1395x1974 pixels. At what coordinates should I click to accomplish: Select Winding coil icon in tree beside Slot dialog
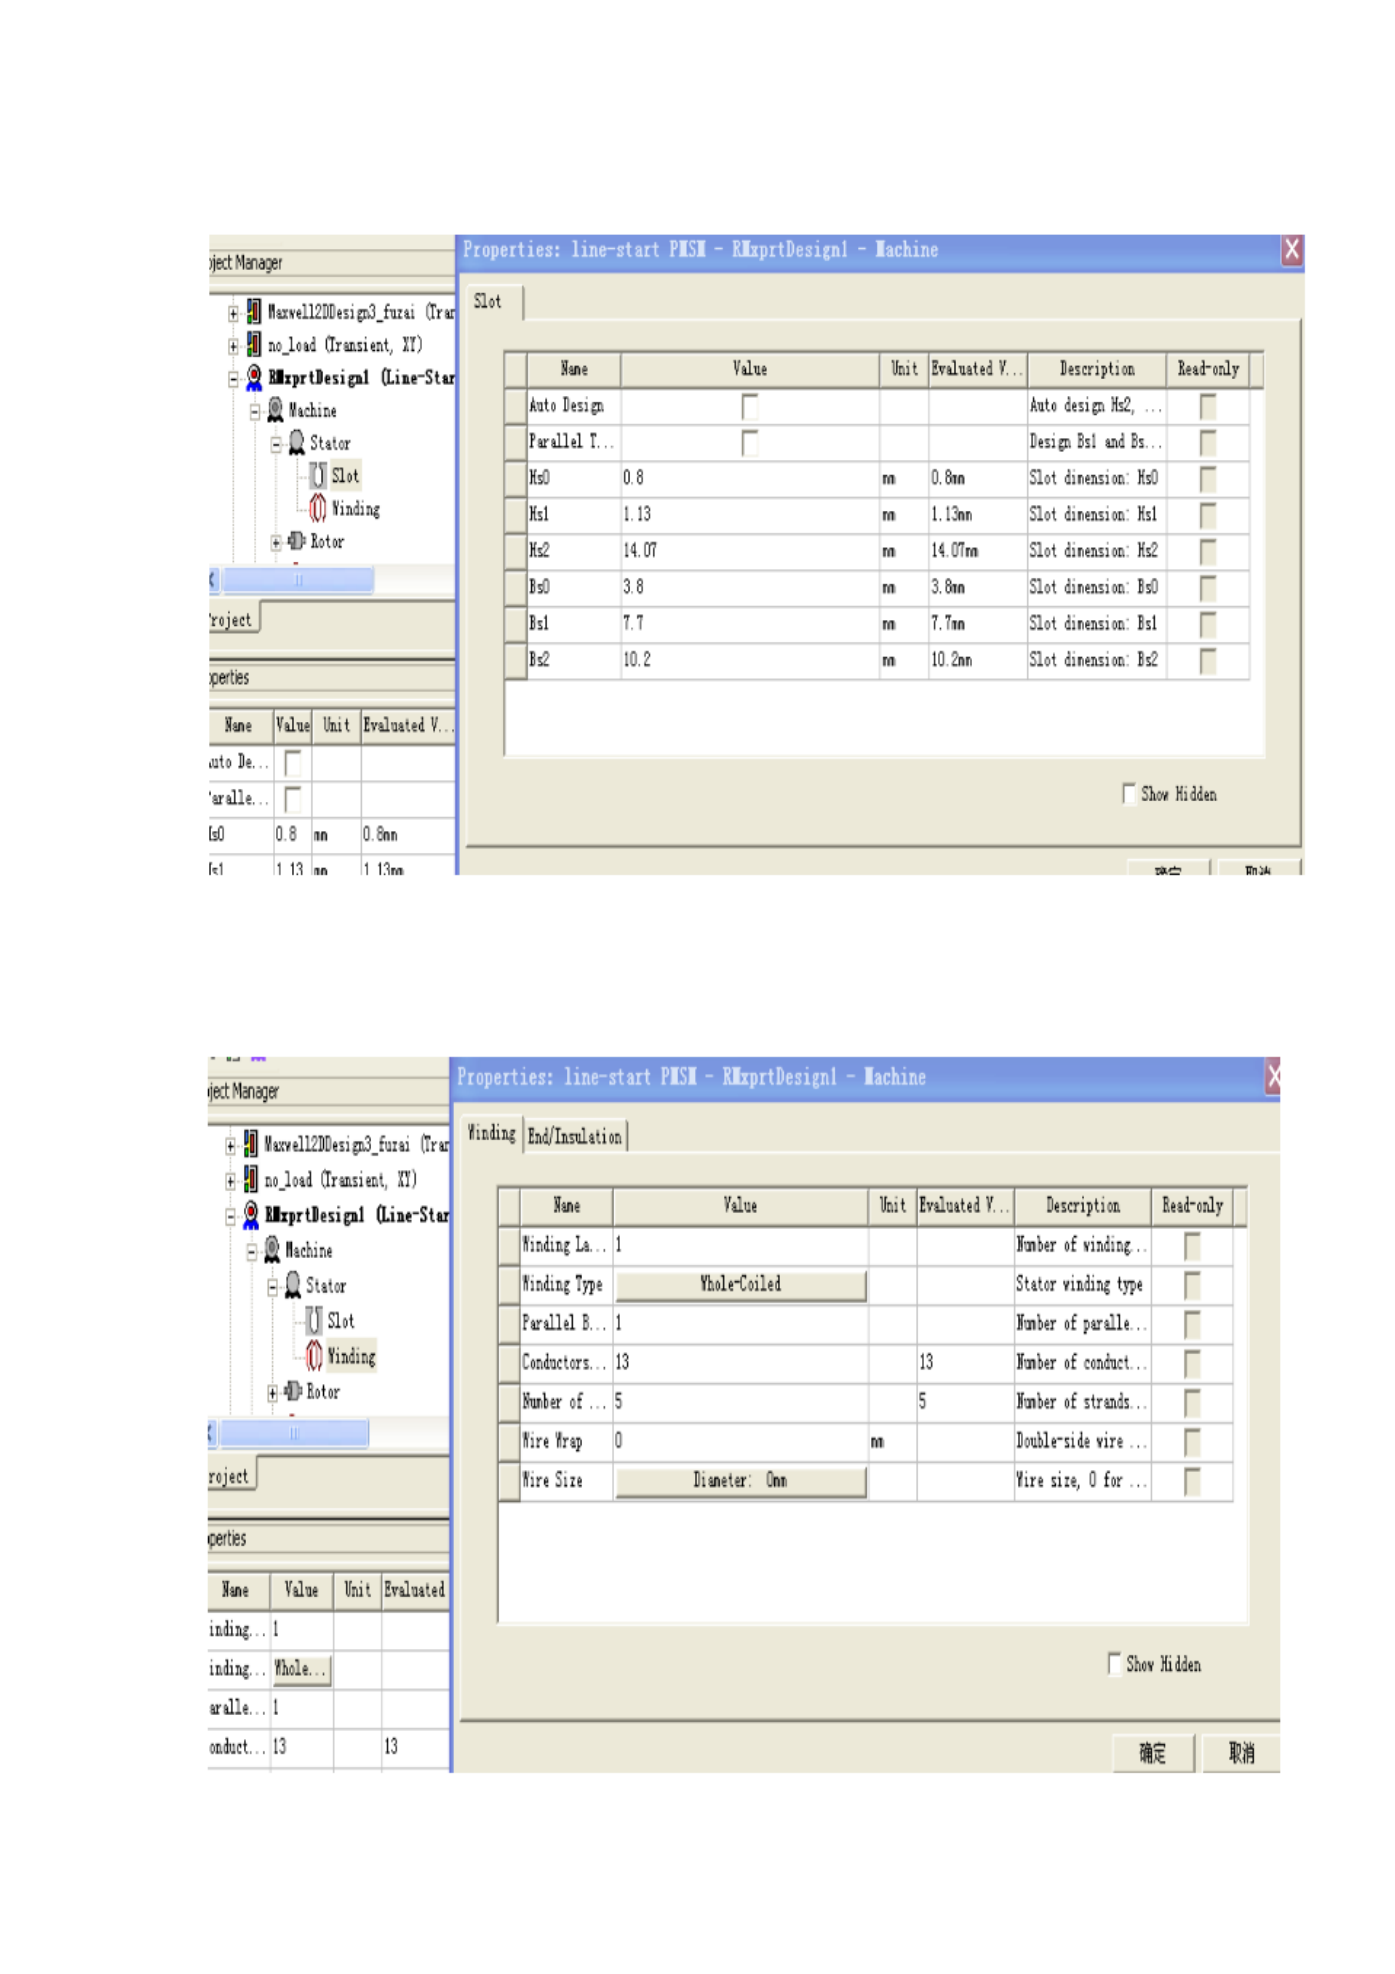tap(318, 508)
